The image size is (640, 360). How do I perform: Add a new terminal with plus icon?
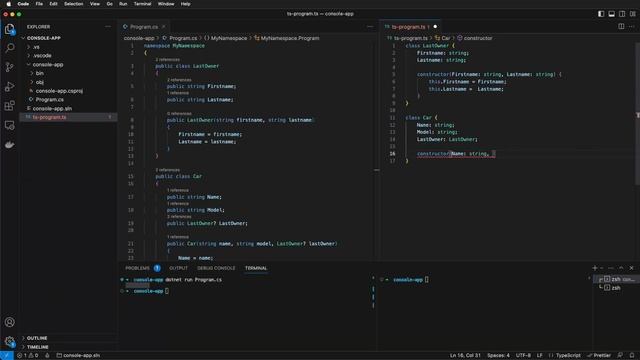pyautogui.click(x=594, y=268)
